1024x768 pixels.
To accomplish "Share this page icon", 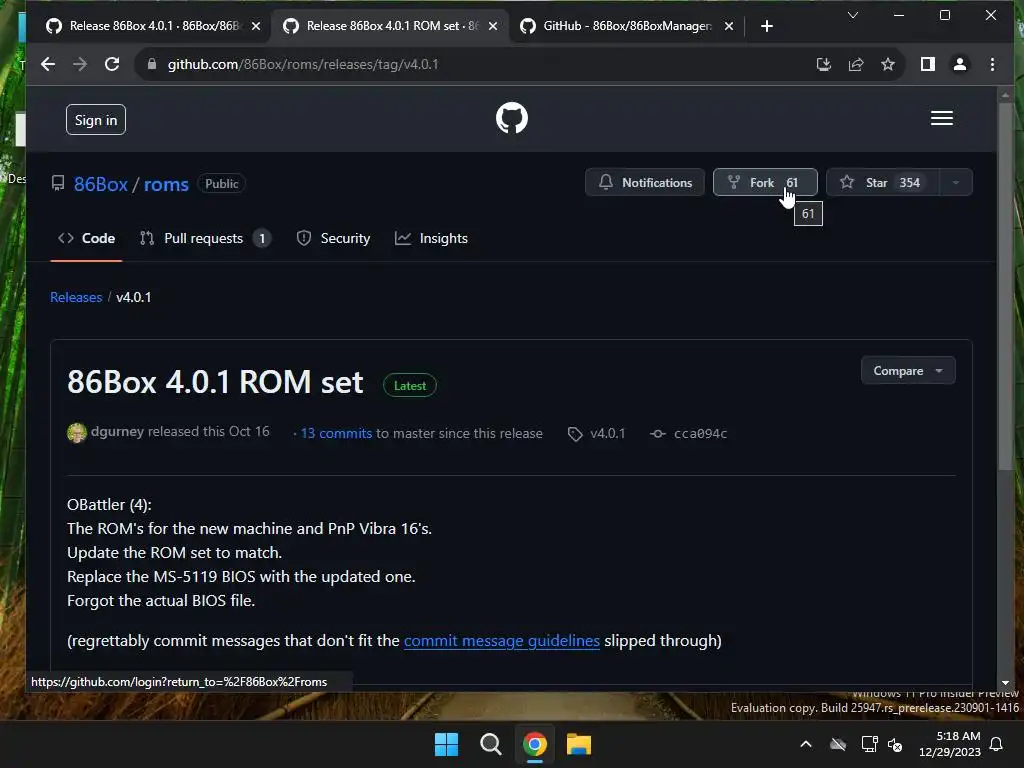I will (x=856, y=64).
